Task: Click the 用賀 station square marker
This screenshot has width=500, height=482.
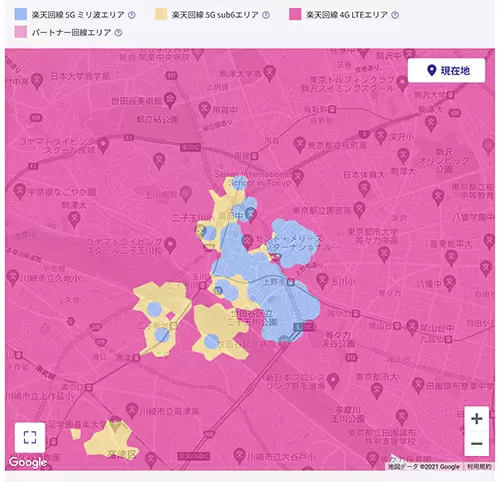Action: point(255,156)
